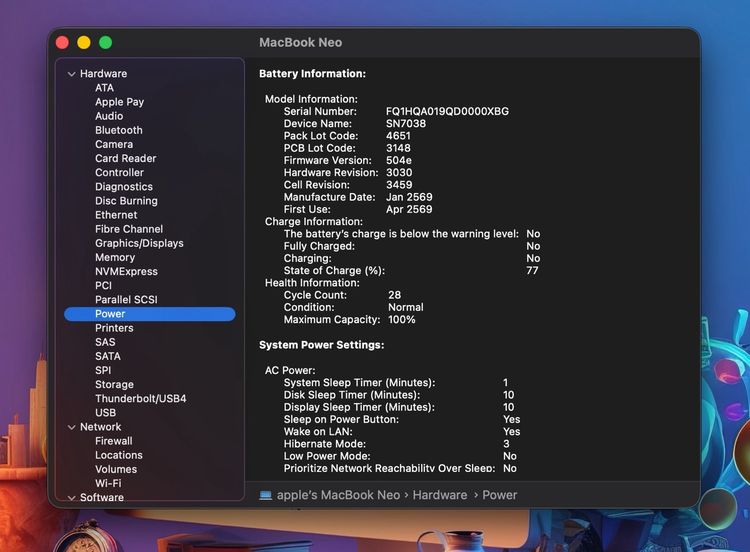Click the Condition value Normal
The image size is (750, 552).
pyautogui.click(x=406, y=308)
